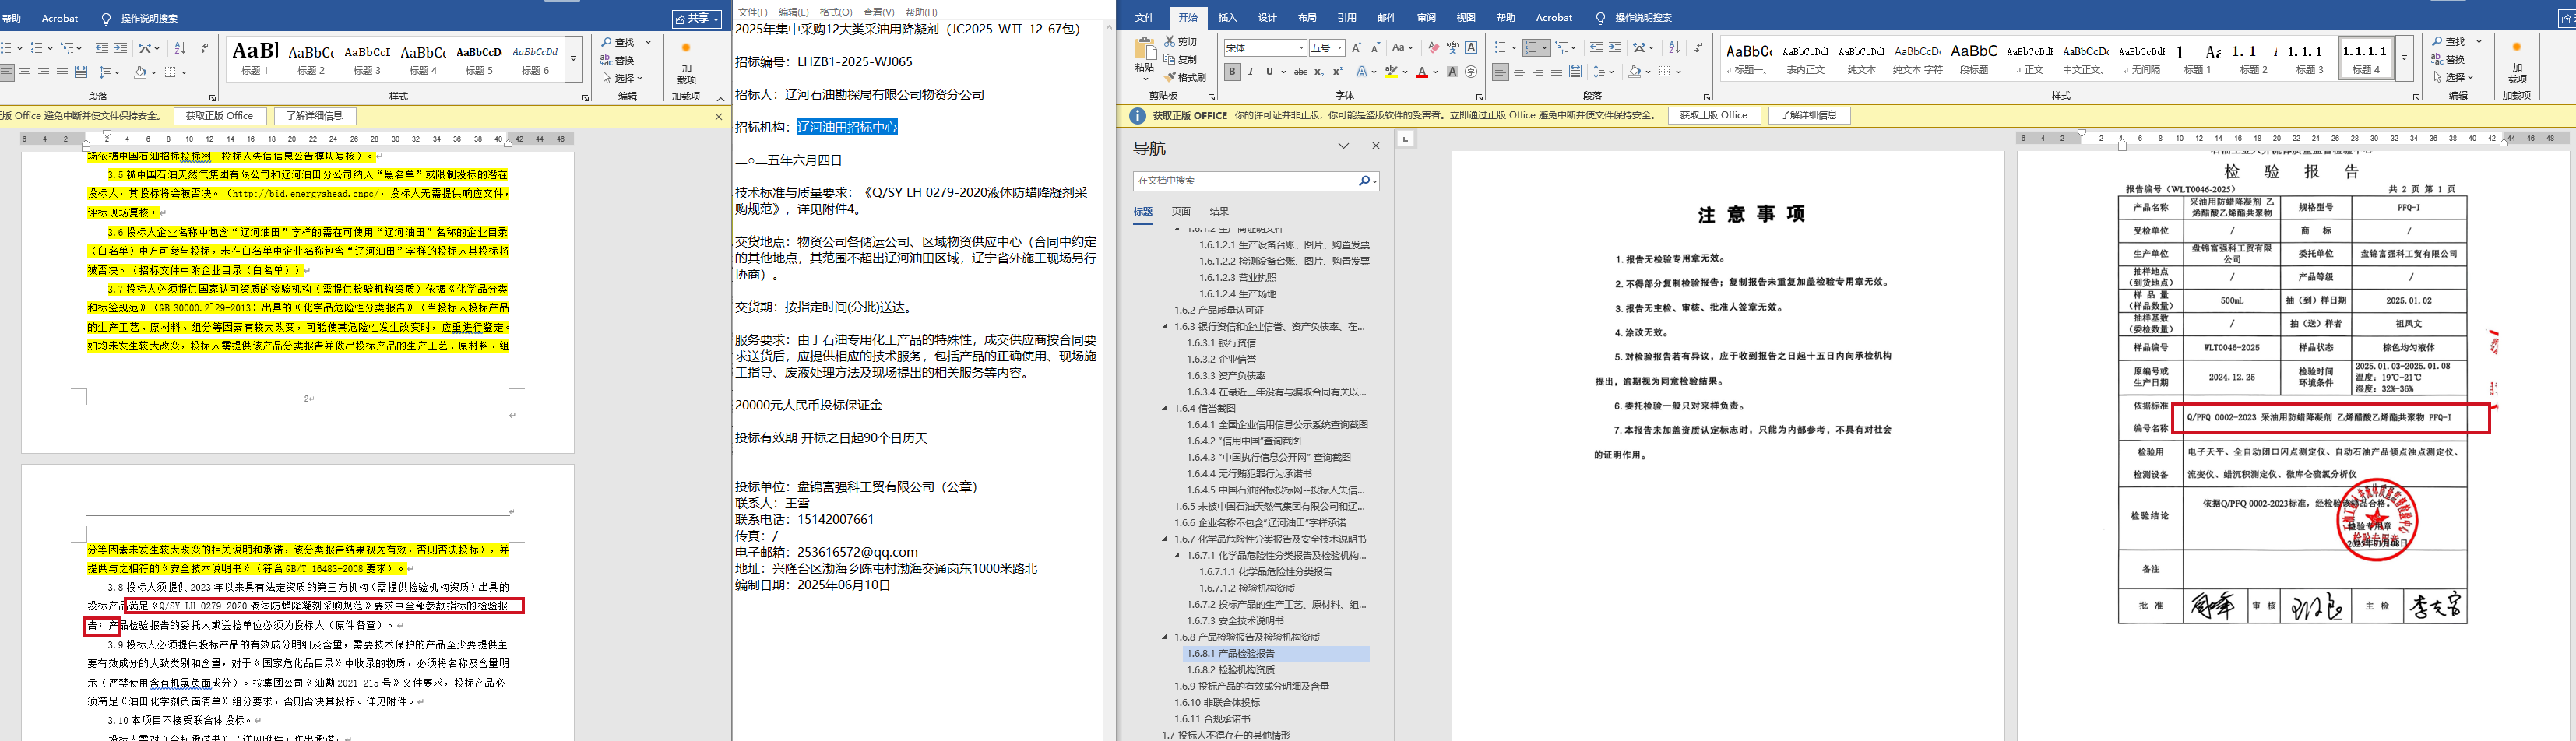This screenshot has width=2576, height=741.
Task: Toggle Justify alignment in right Word window
Action: tap(1557, 72)
